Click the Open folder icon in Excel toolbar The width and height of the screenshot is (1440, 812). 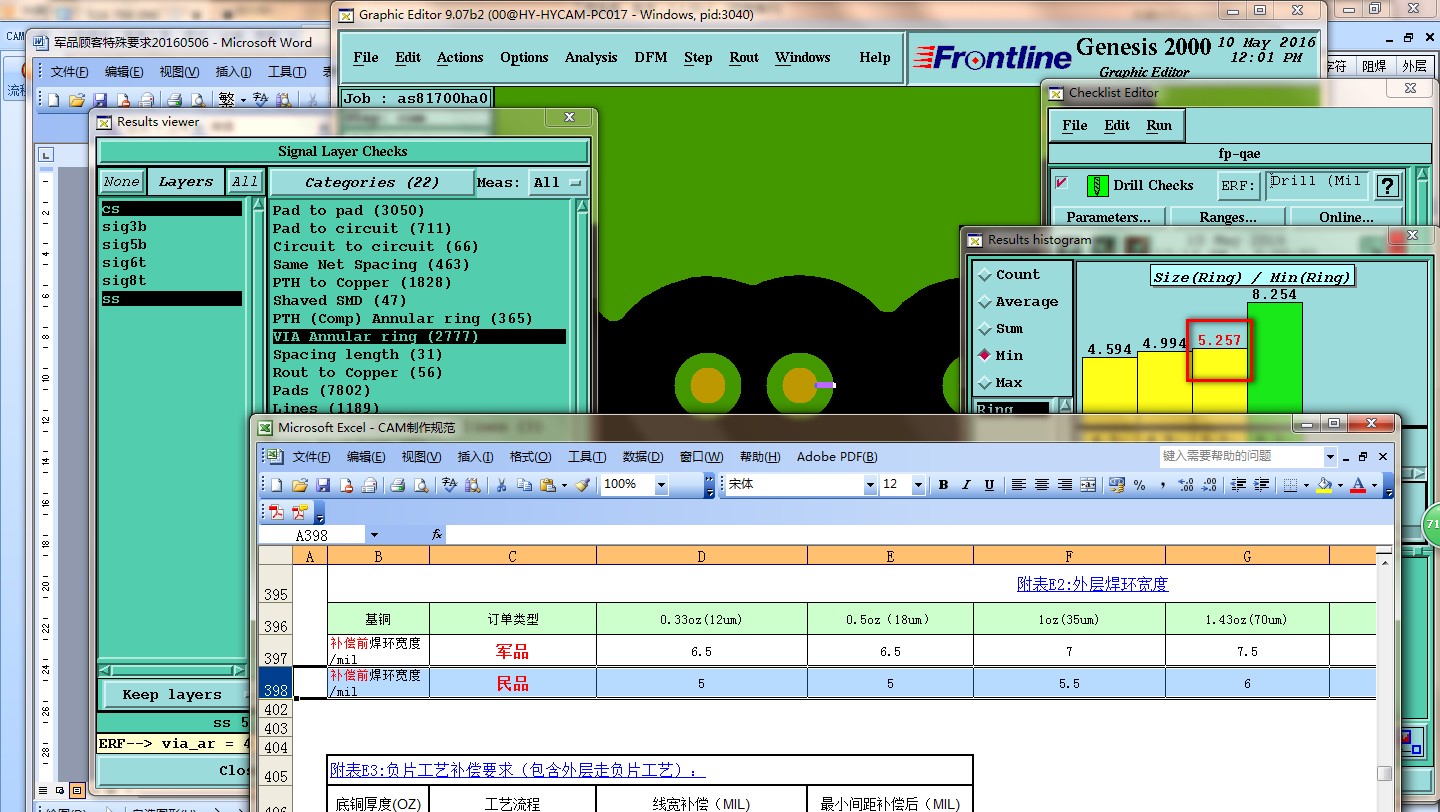pos(299,485)
